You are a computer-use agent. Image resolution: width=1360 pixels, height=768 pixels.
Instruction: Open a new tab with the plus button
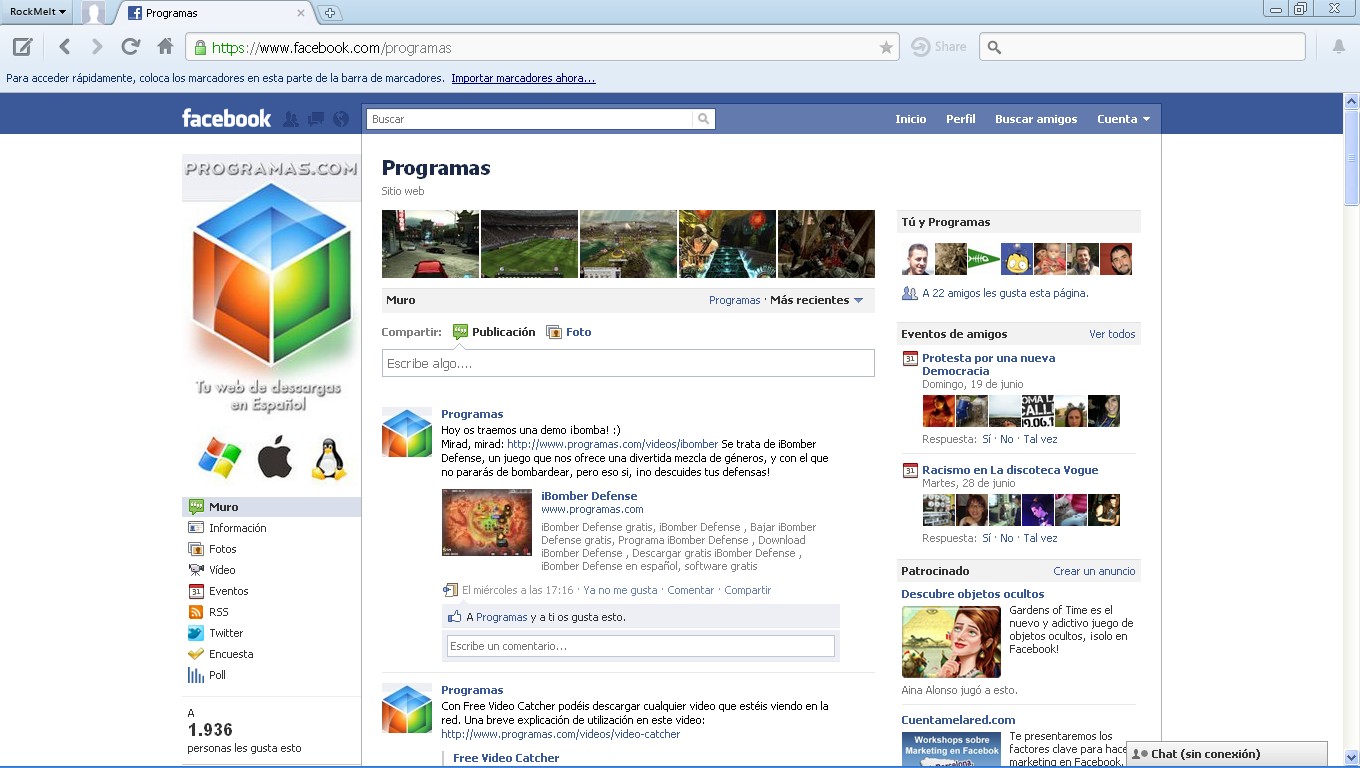[x=329, y=13]
